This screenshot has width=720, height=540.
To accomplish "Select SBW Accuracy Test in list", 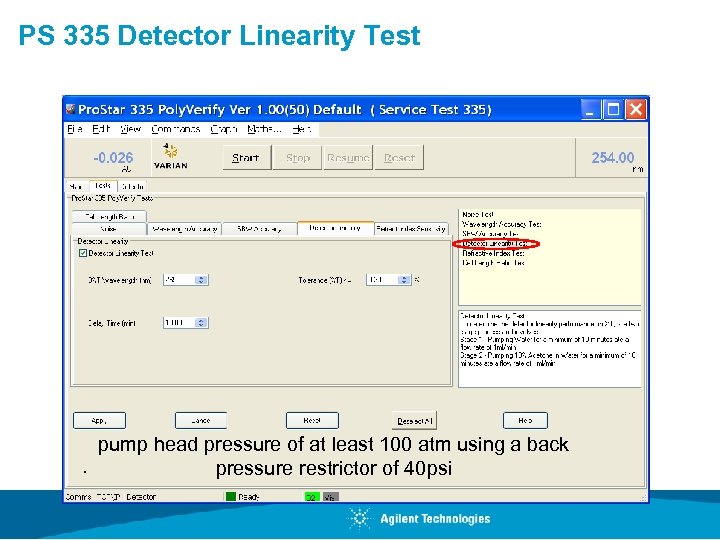I will pyautogui.click(x=490, y=234).
